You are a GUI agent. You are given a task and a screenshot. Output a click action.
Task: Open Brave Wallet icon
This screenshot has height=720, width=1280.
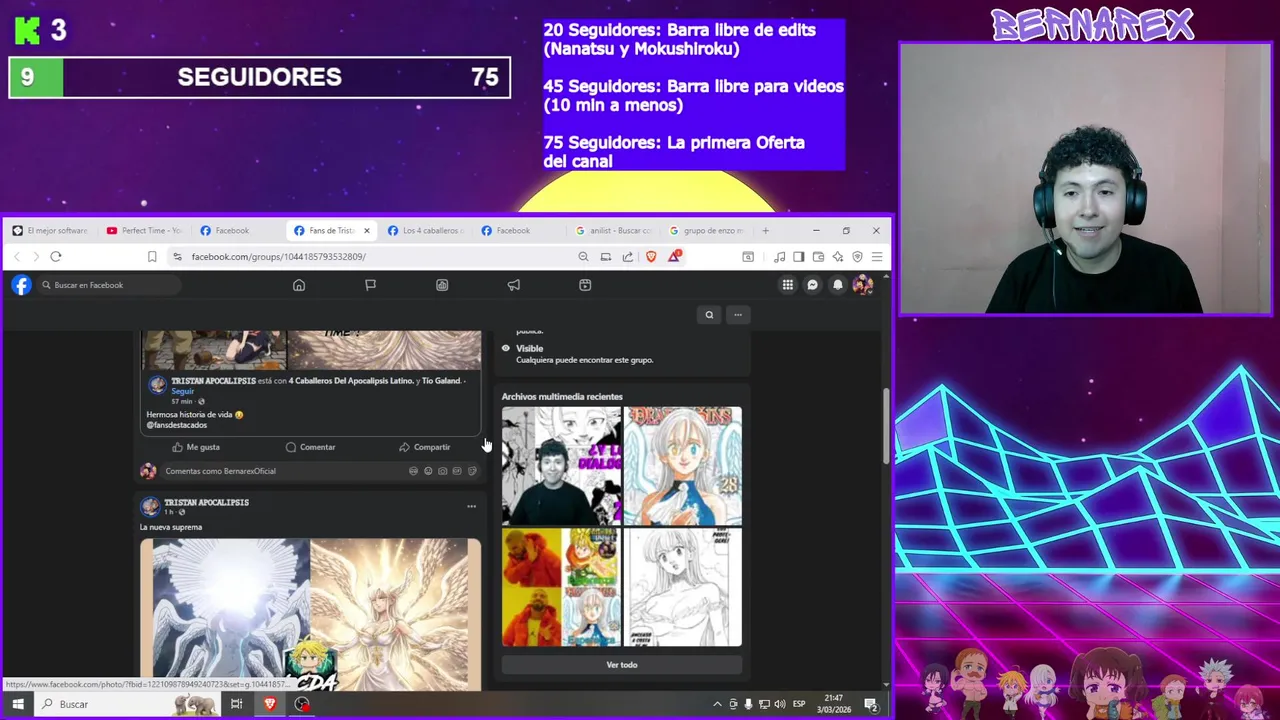point(818,257)
